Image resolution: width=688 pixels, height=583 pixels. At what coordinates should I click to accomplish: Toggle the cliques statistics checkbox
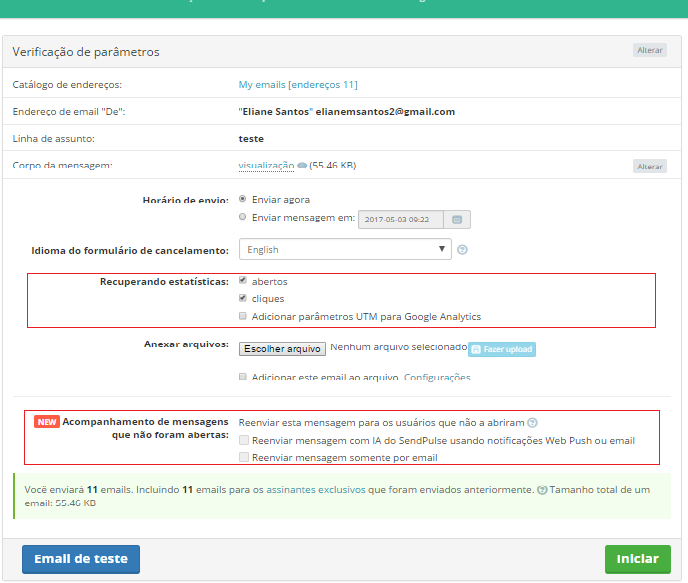243,298
